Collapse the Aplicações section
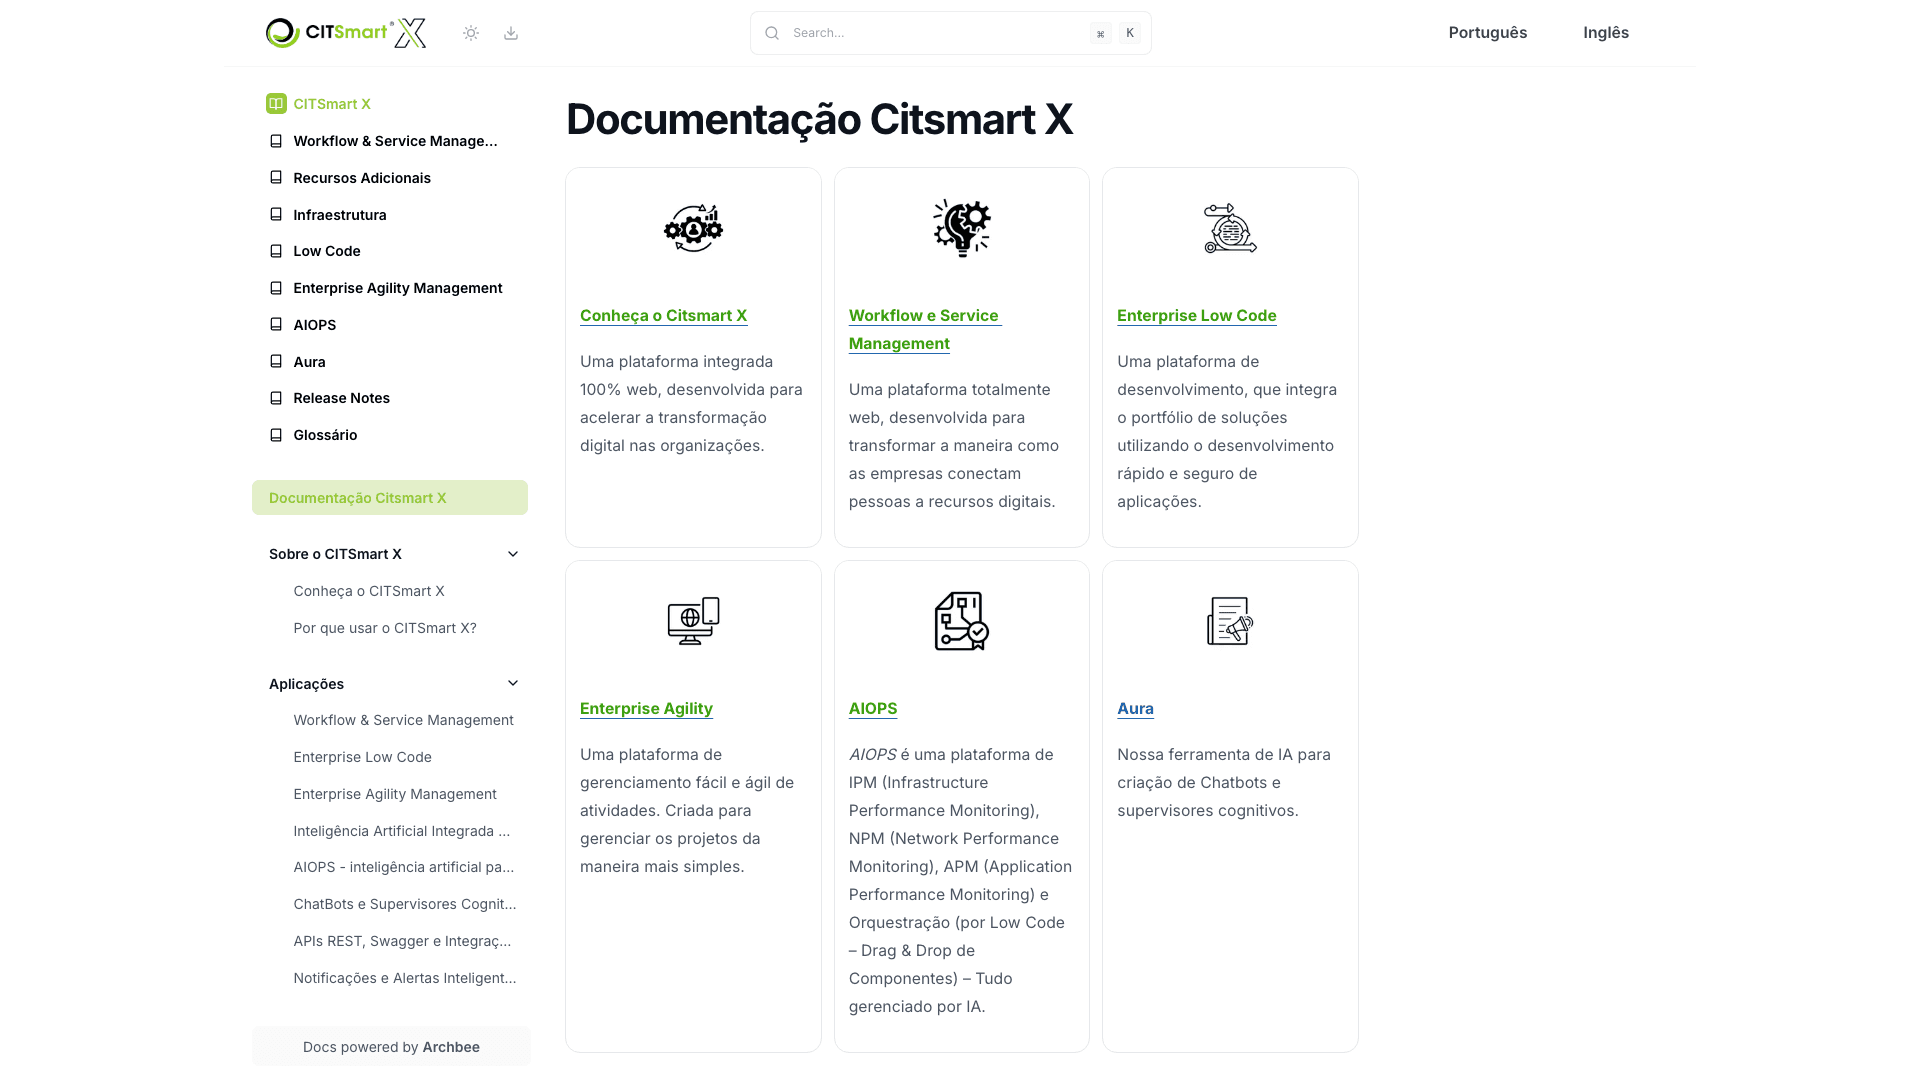 point(512,683)
